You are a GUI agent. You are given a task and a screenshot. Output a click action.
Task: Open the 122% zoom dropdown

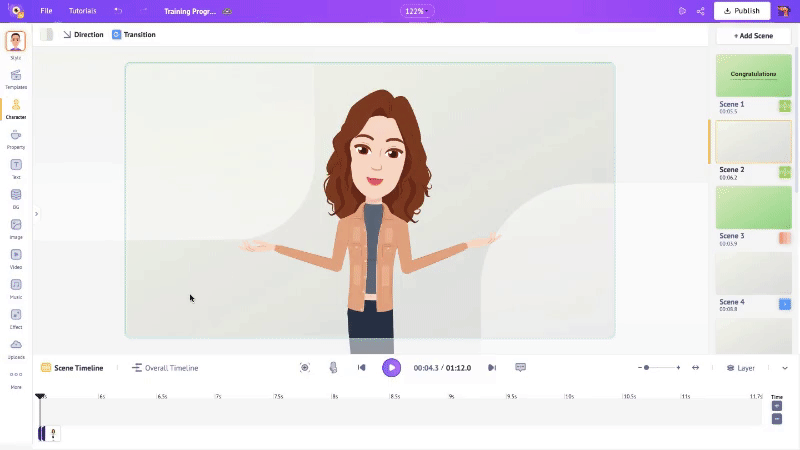click(x=417, y=11)
